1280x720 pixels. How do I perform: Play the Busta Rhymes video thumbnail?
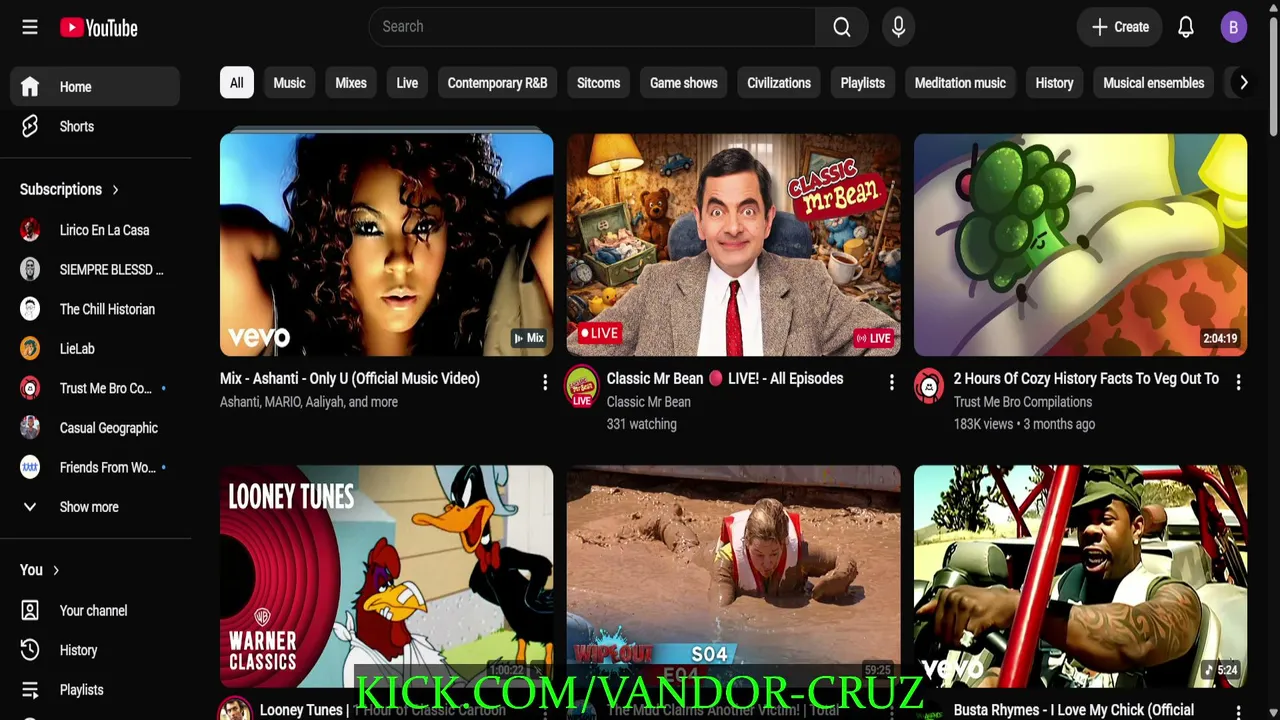click(1080, 575)
